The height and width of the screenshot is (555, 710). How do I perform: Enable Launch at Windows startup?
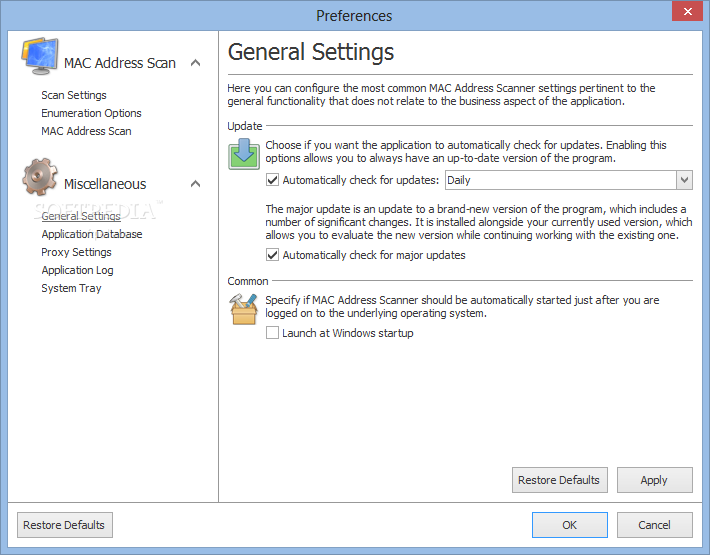(272, 333)
